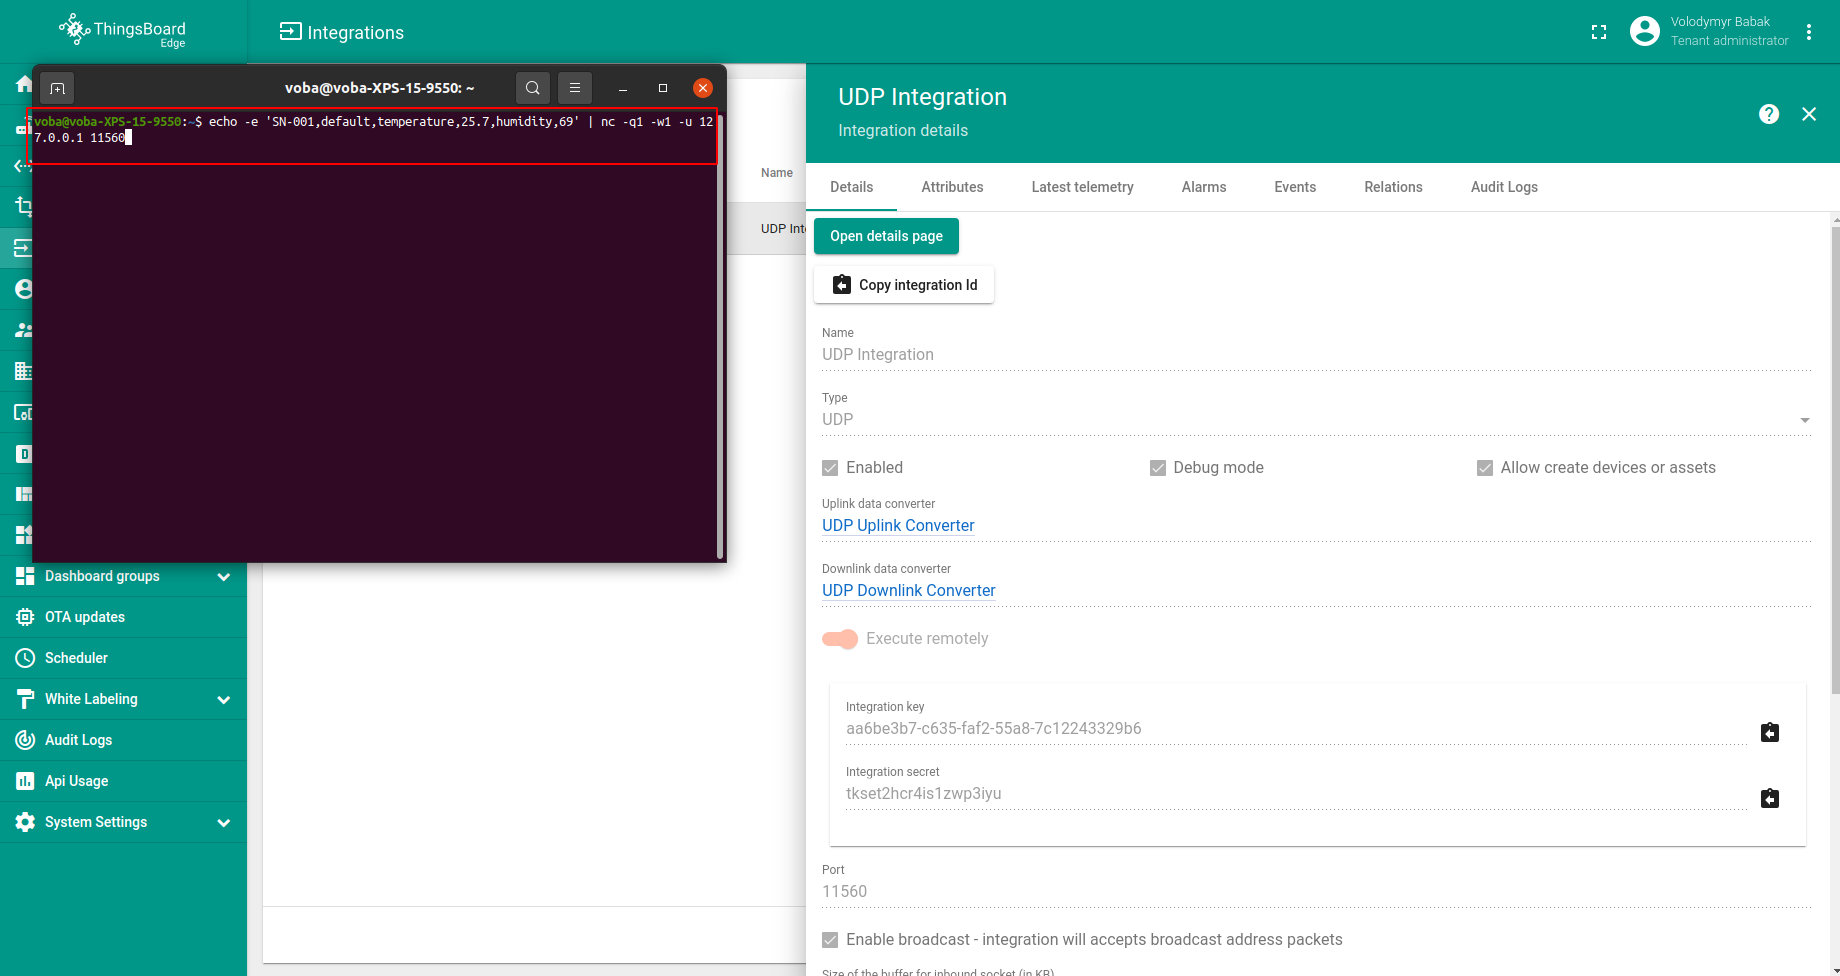This screenshot has width=1840, height=976.
Task: Click Copy integration Id button
Action: pos(904,285)
